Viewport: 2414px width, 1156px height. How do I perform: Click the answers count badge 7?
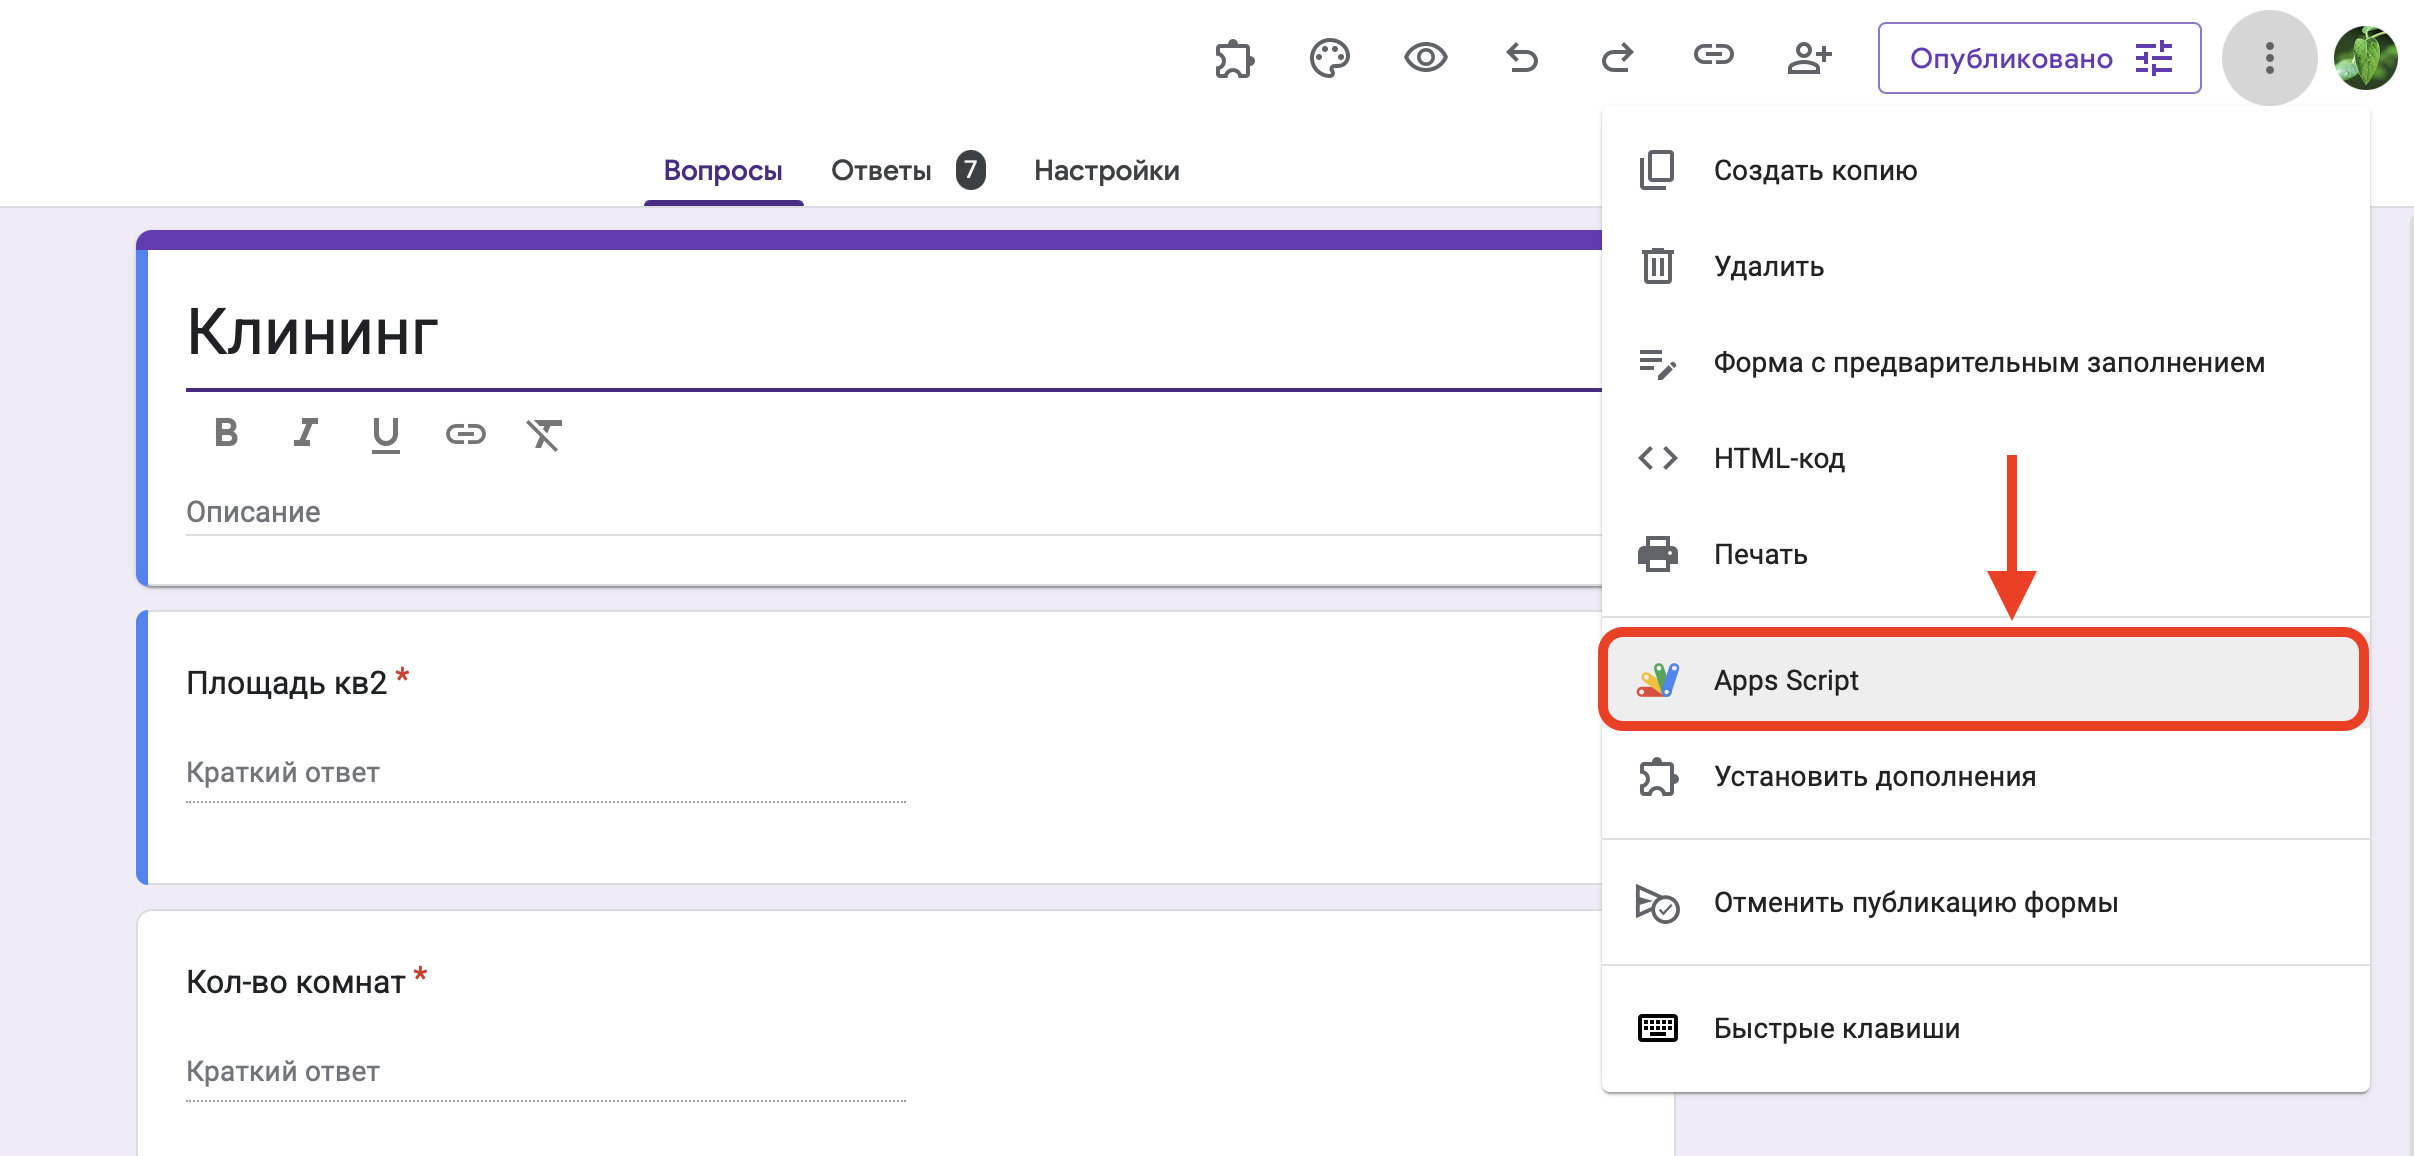point(970,170)
